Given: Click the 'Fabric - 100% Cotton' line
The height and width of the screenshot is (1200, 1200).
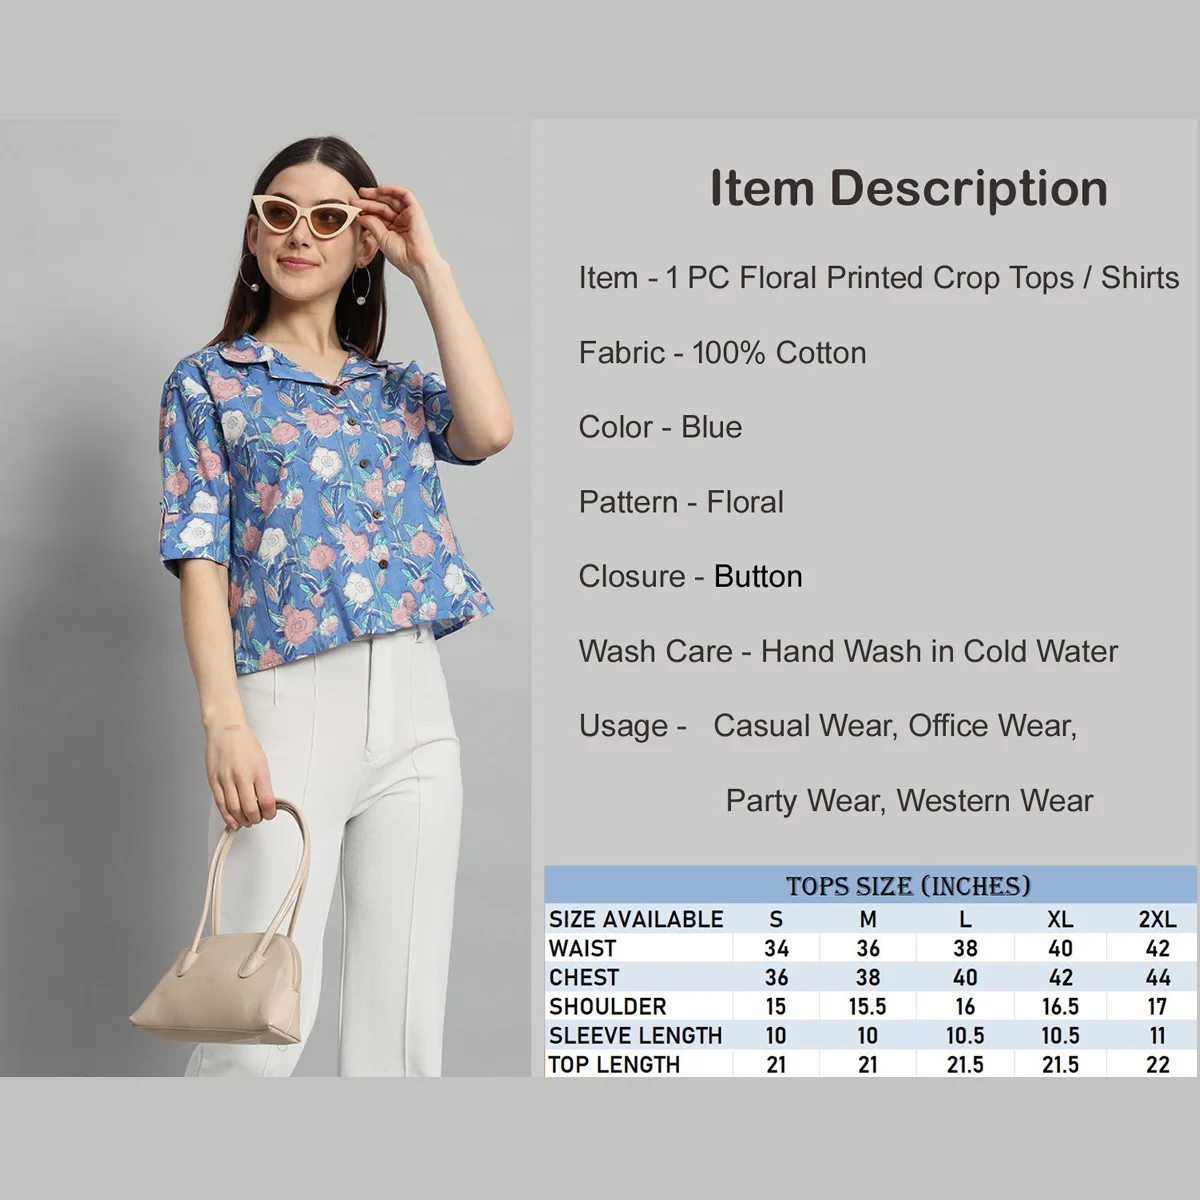Looking at the screenshot, I should tap(722, 352).
